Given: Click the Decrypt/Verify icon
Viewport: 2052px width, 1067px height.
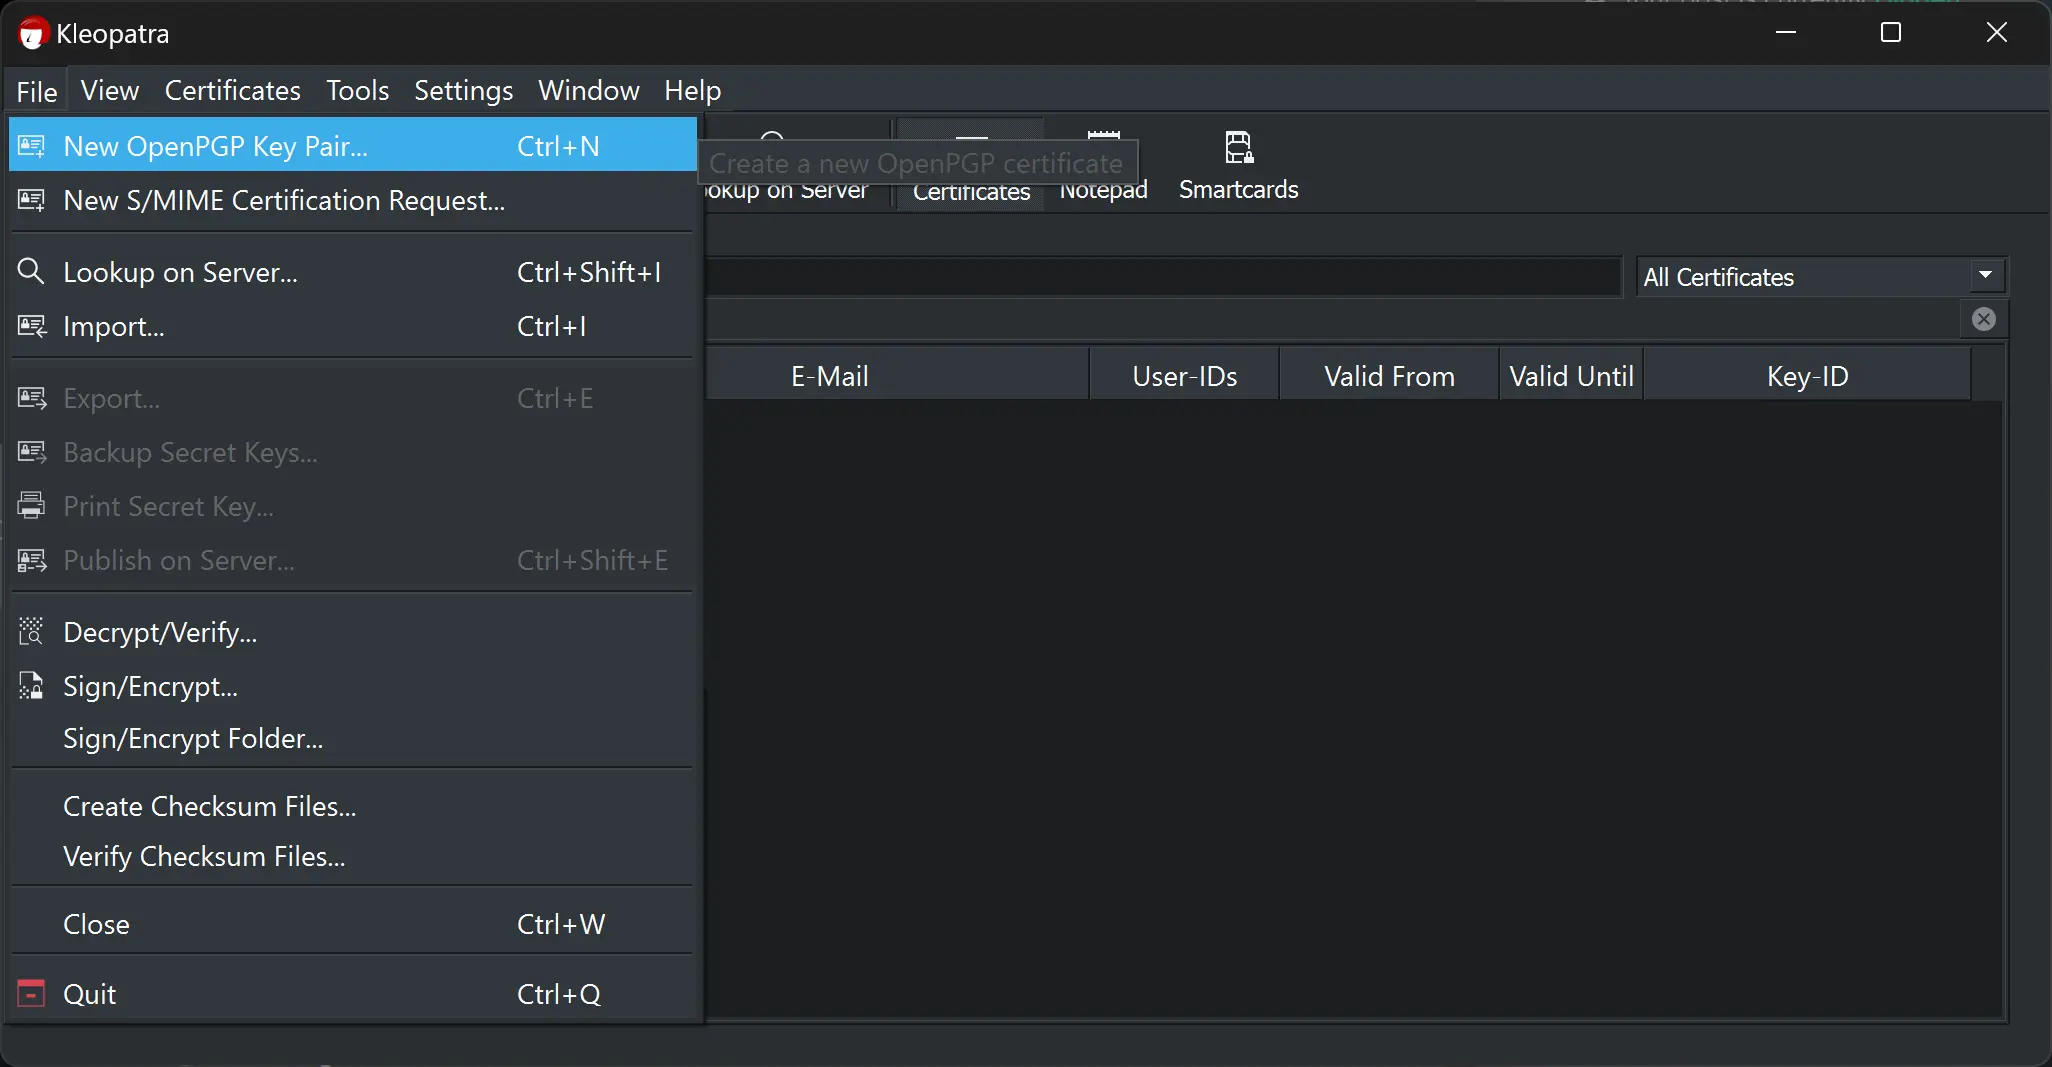Looking at the screenshot, I should click(x=31, y=632).
